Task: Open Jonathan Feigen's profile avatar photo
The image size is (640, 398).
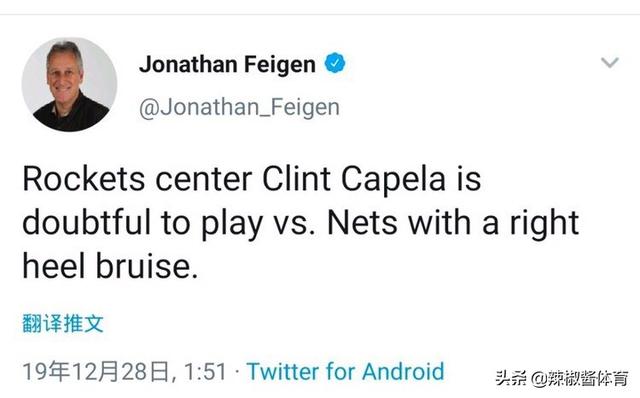Action: pos(69,84)
